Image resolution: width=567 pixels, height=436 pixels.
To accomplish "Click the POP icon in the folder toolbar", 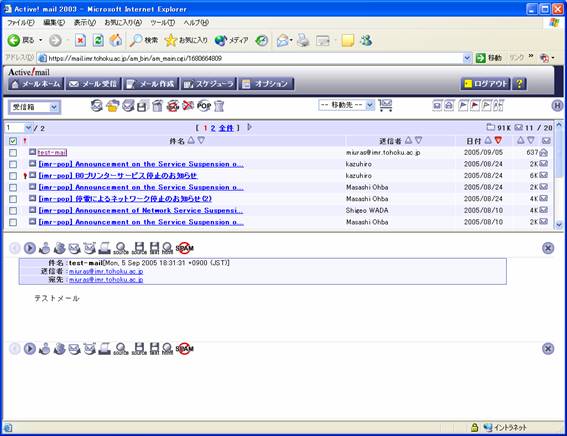I will coord(204,106).
